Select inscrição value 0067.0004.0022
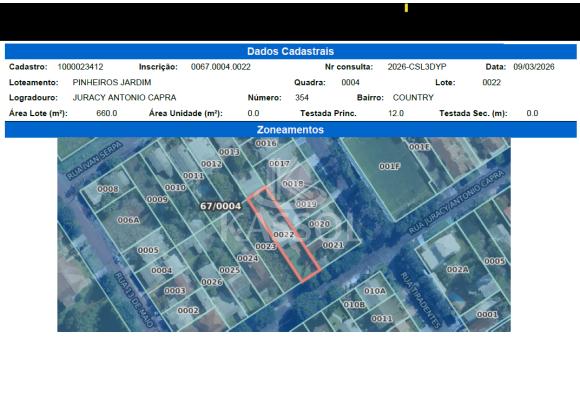The width and height of the screenshot is (580, 400). [221, 67]
